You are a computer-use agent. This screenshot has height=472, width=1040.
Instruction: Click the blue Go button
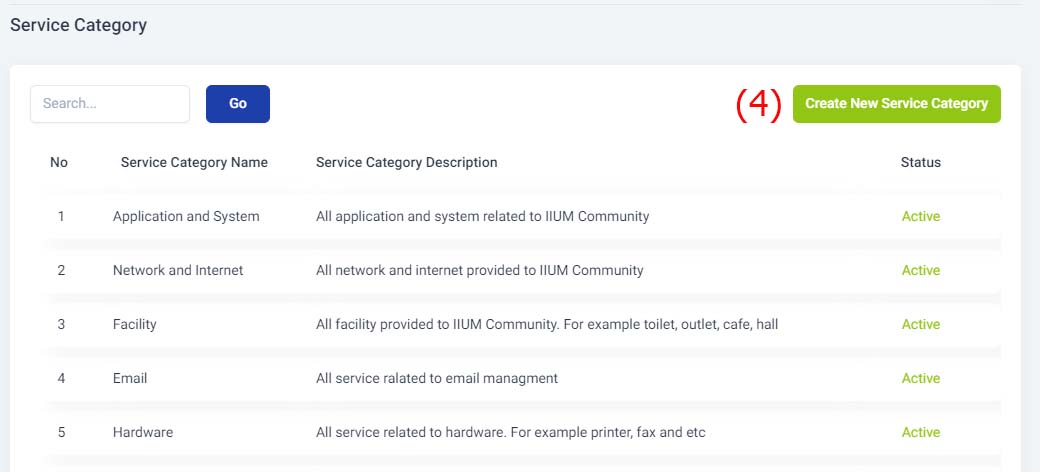coord(238,104)
